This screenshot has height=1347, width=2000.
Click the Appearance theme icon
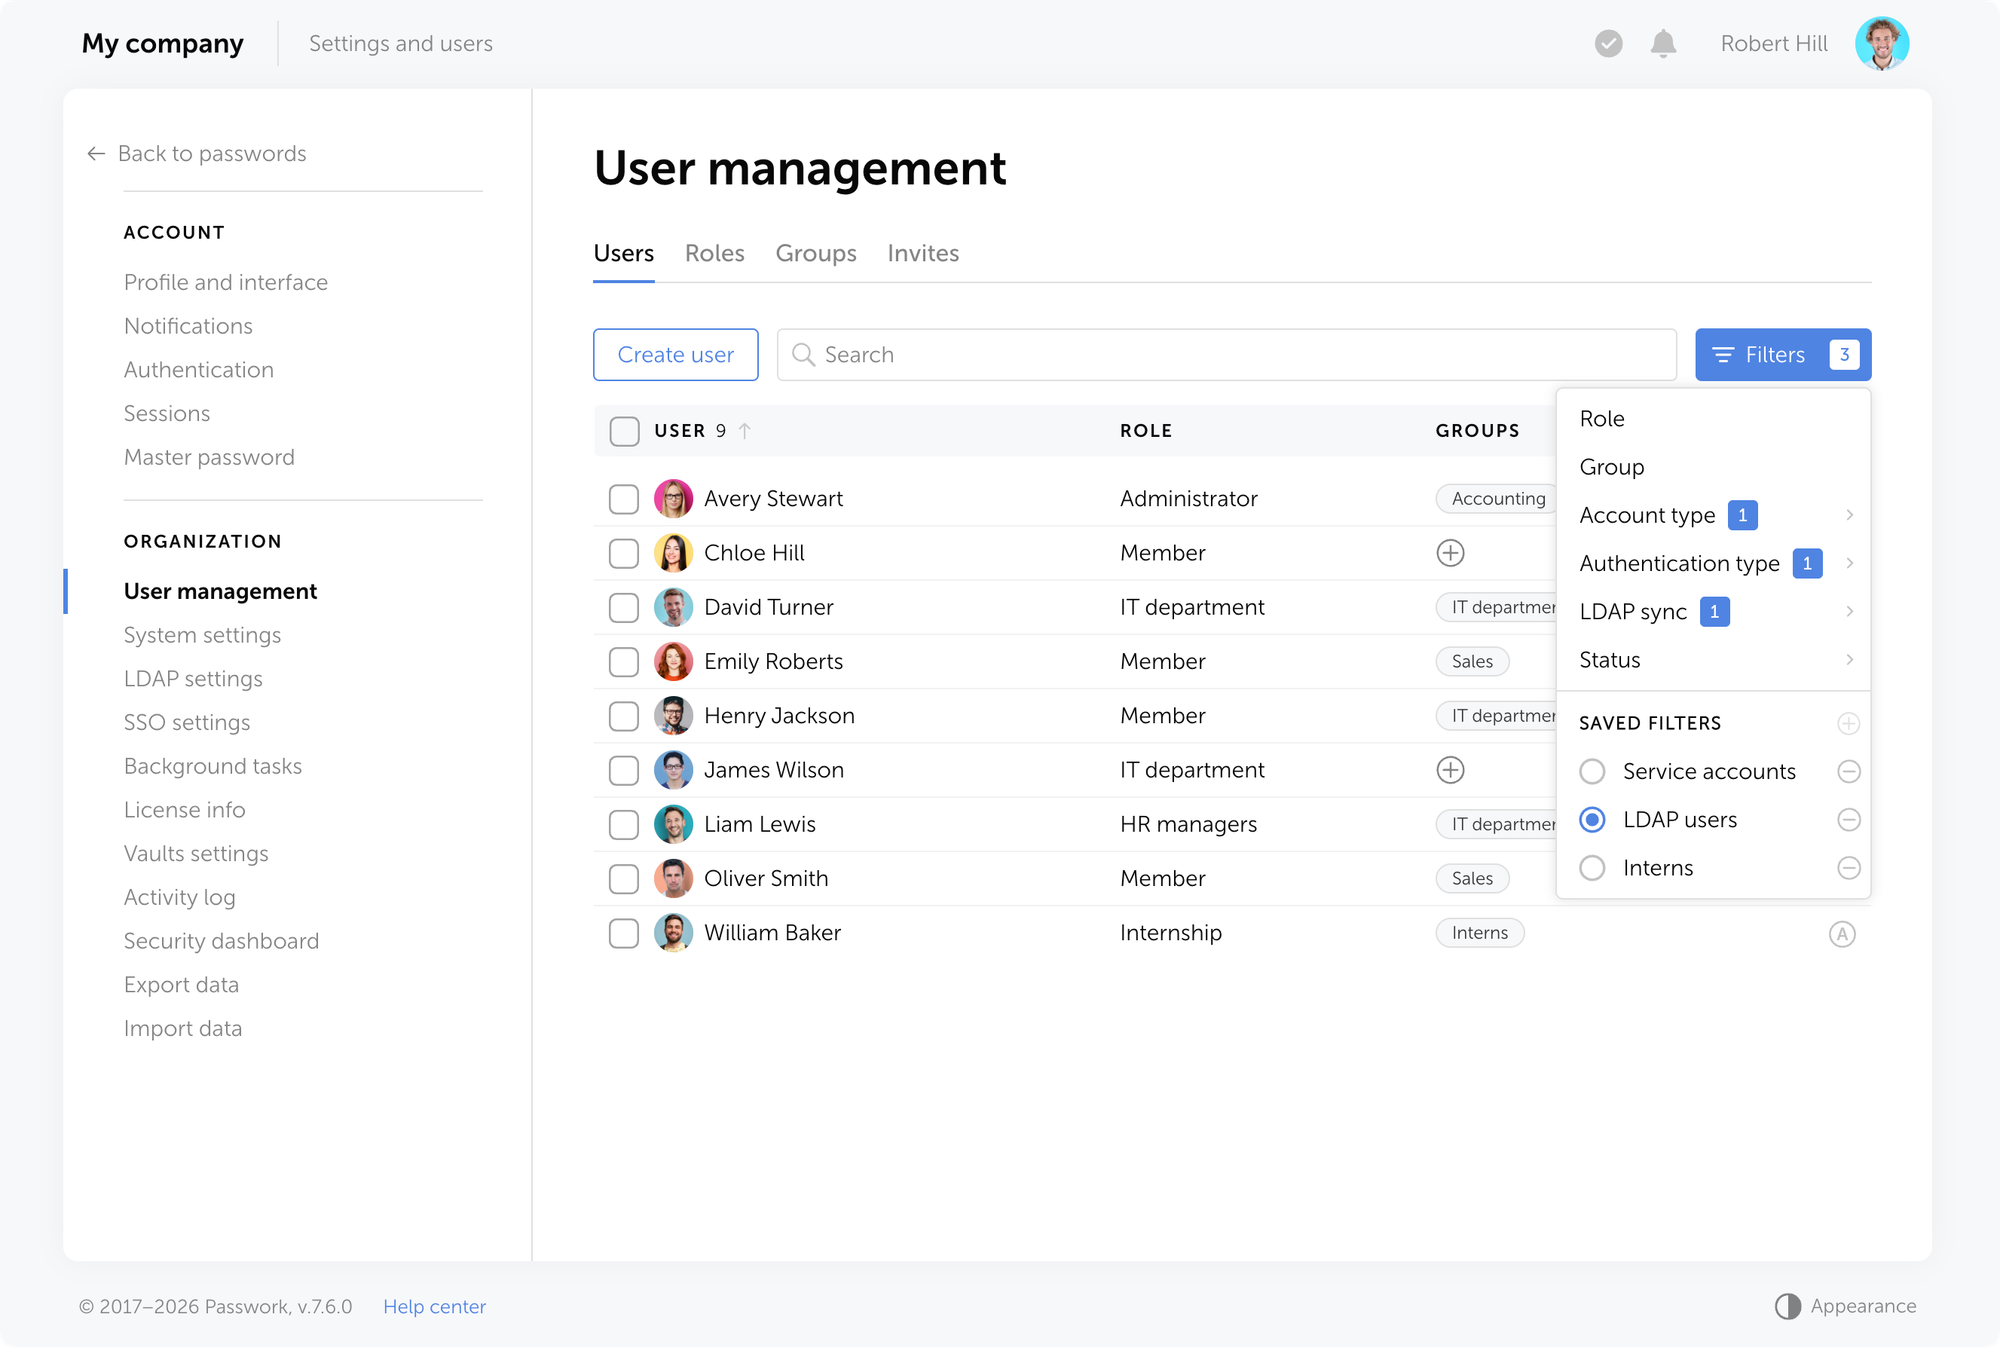click(1787, 1306)
